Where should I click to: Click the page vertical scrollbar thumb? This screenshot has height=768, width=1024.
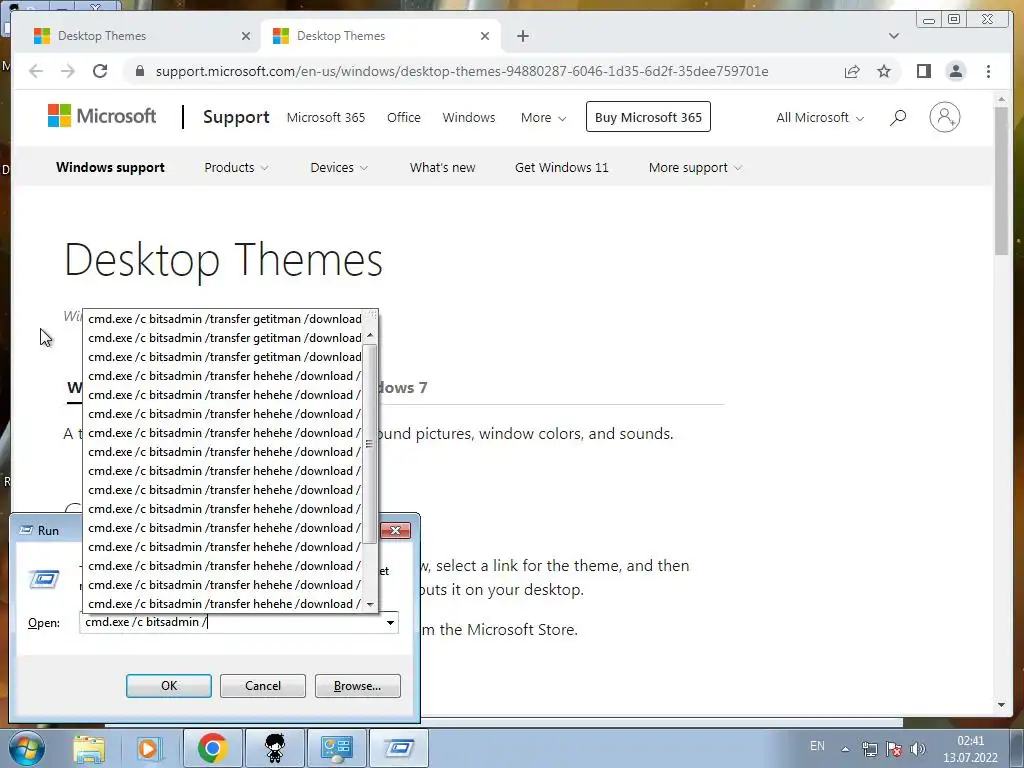pyautogui.click(x=1002, y=182)
